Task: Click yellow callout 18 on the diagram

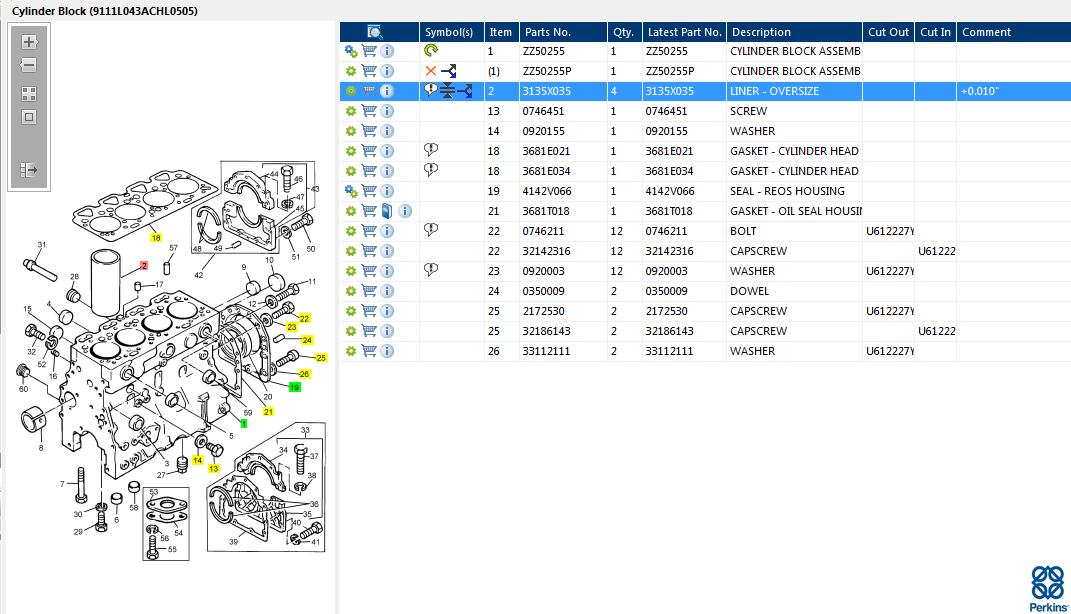Action: click(x=156, y=238)
